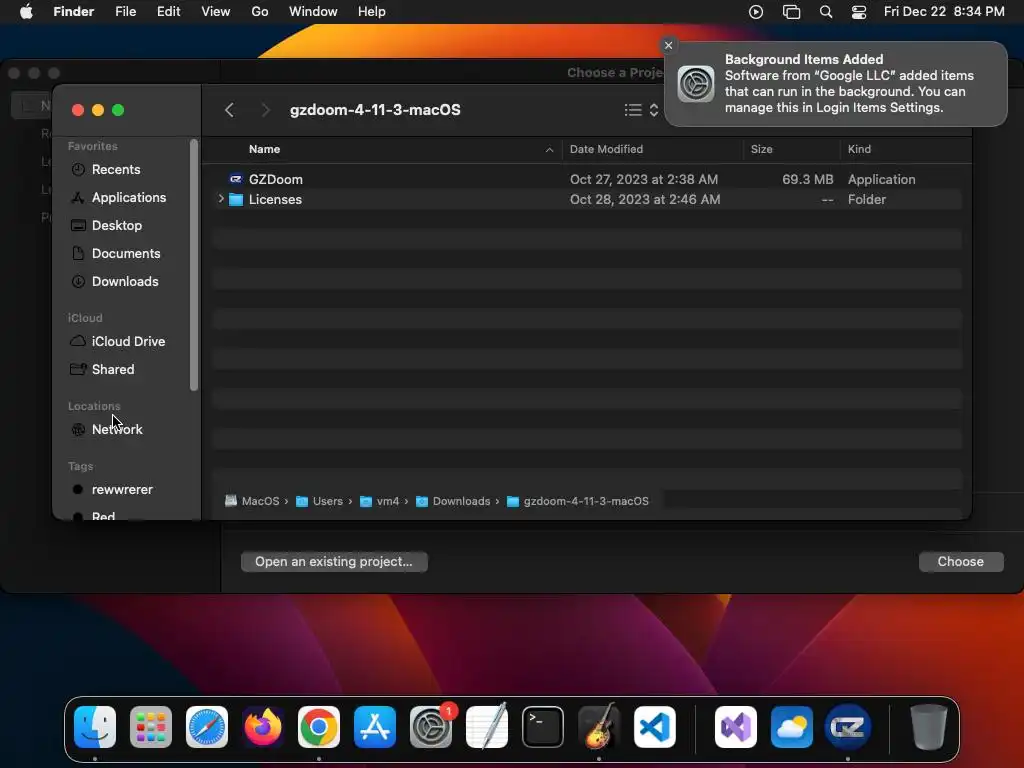This screenshot has width=1024, height=768.
Task: Open the notification about Google LLC items
Action: [x=835, y=84]
